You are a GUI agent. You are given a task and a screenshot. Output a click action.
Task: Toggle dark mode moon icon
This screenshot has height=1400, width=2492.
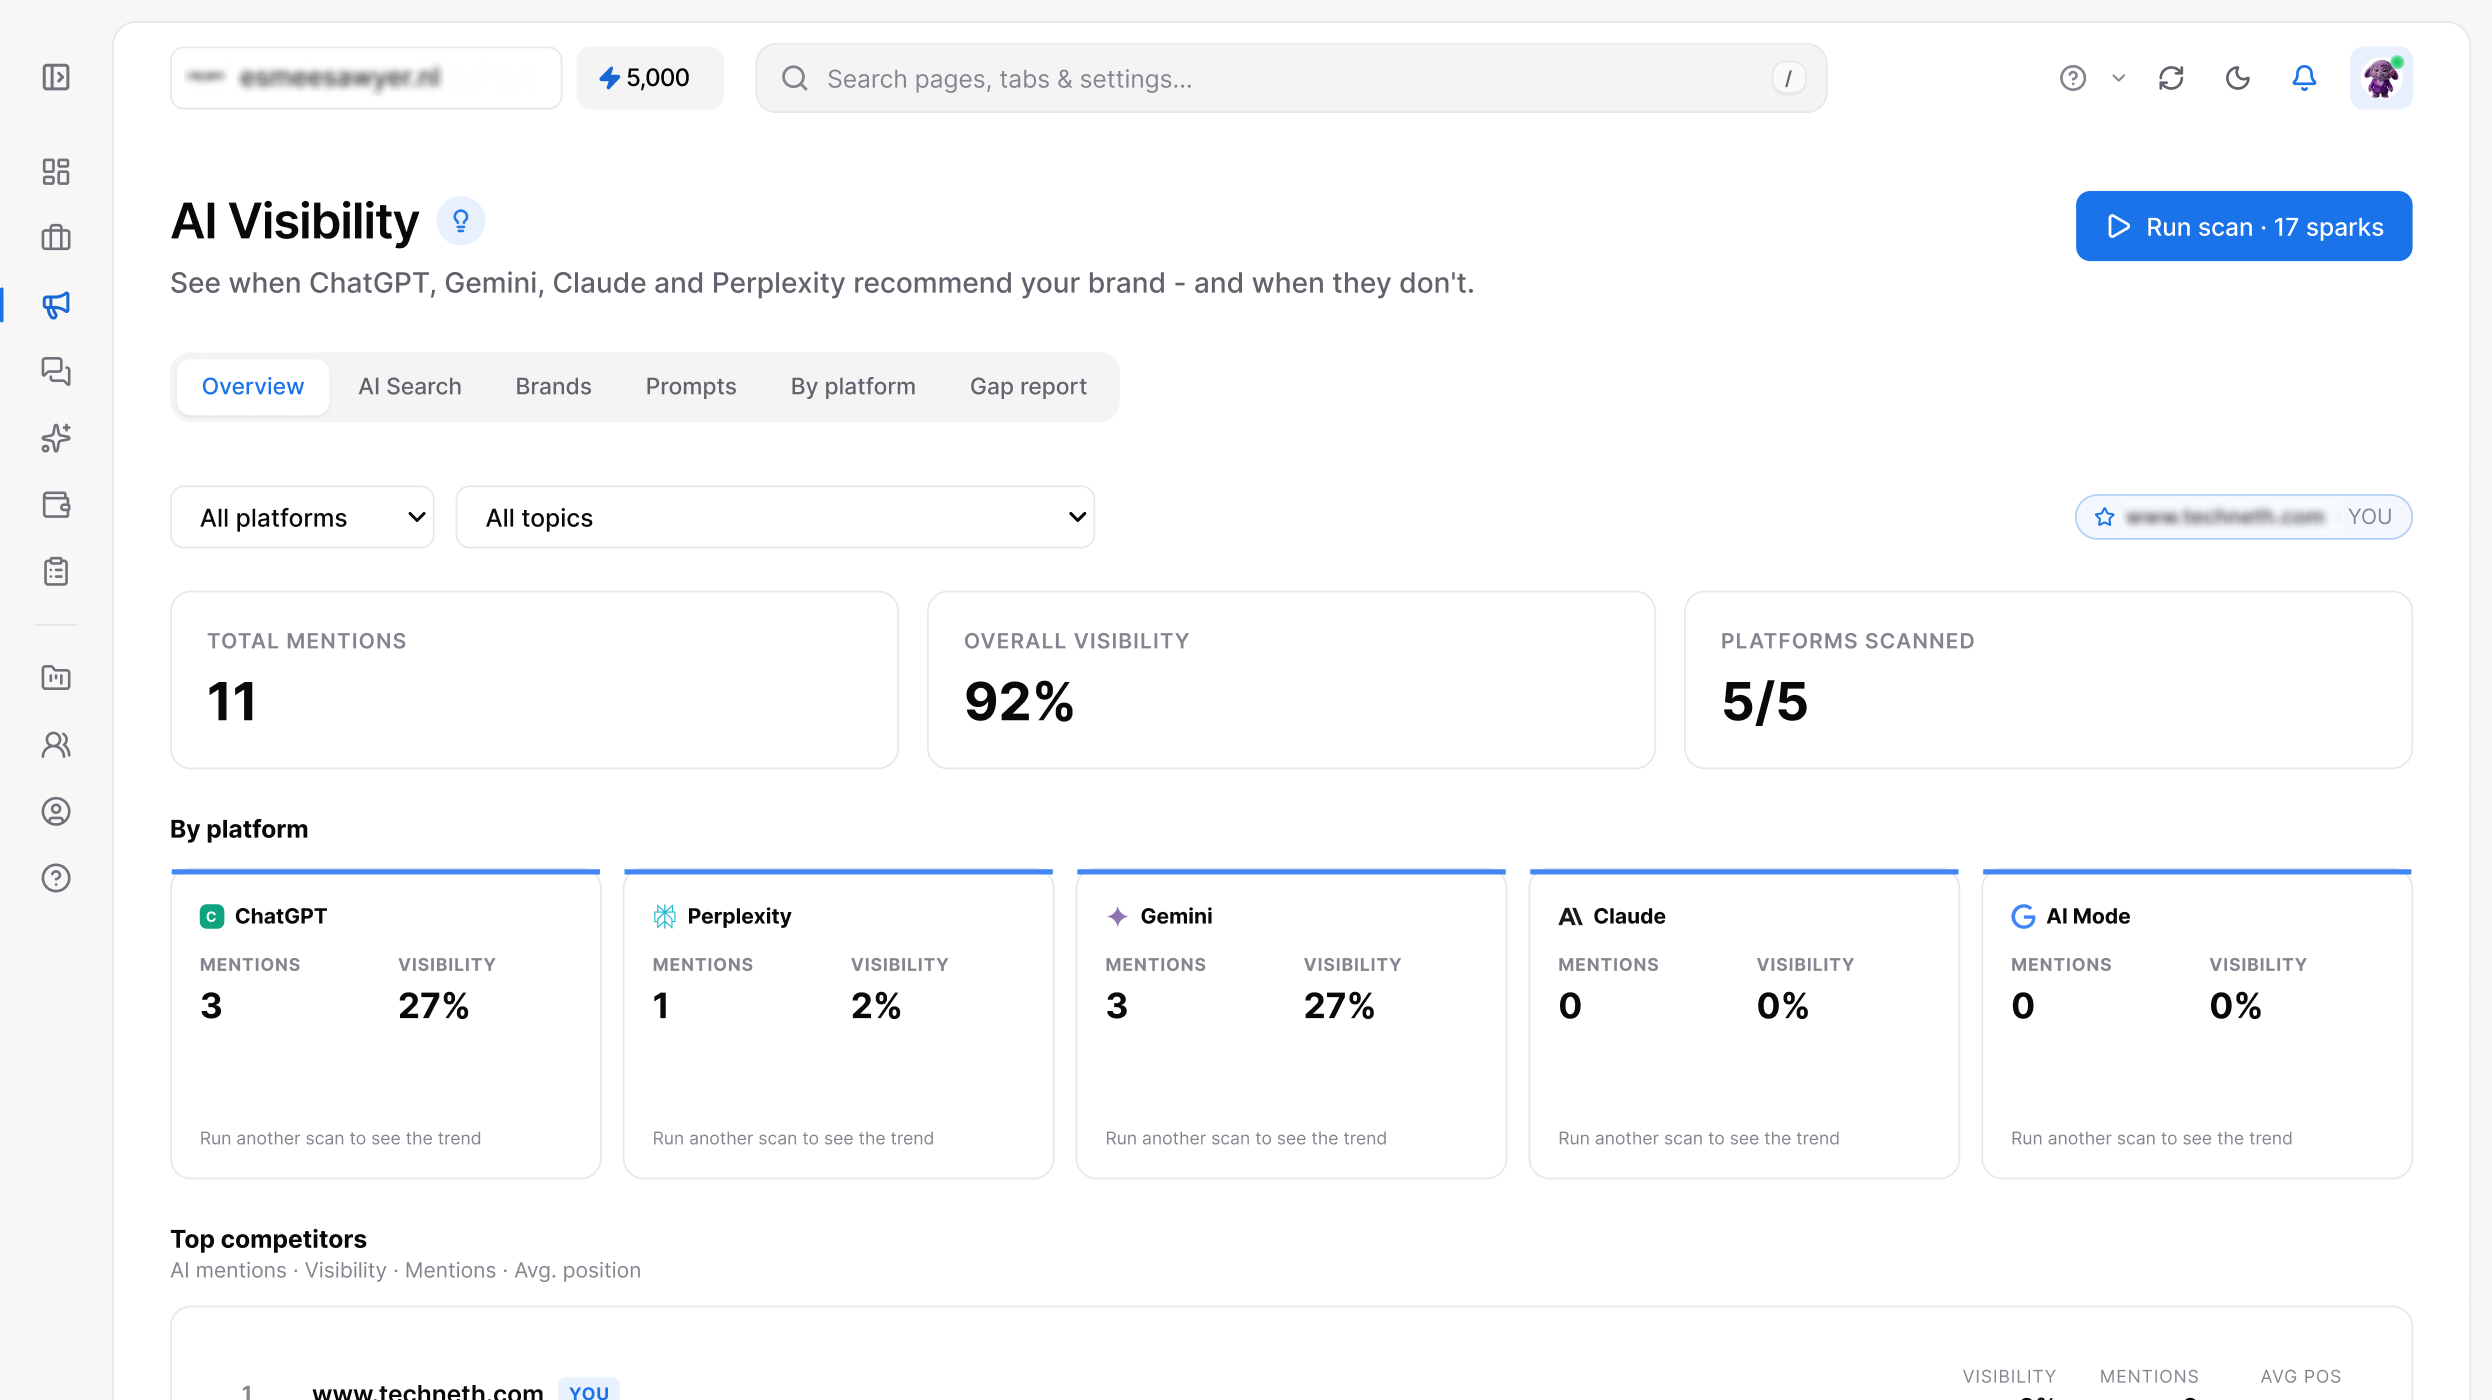2238,78
